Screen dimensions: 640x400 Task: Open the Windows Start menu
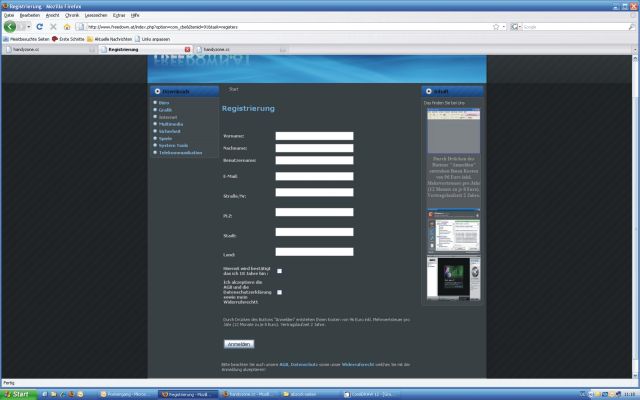tap(18, 394)
